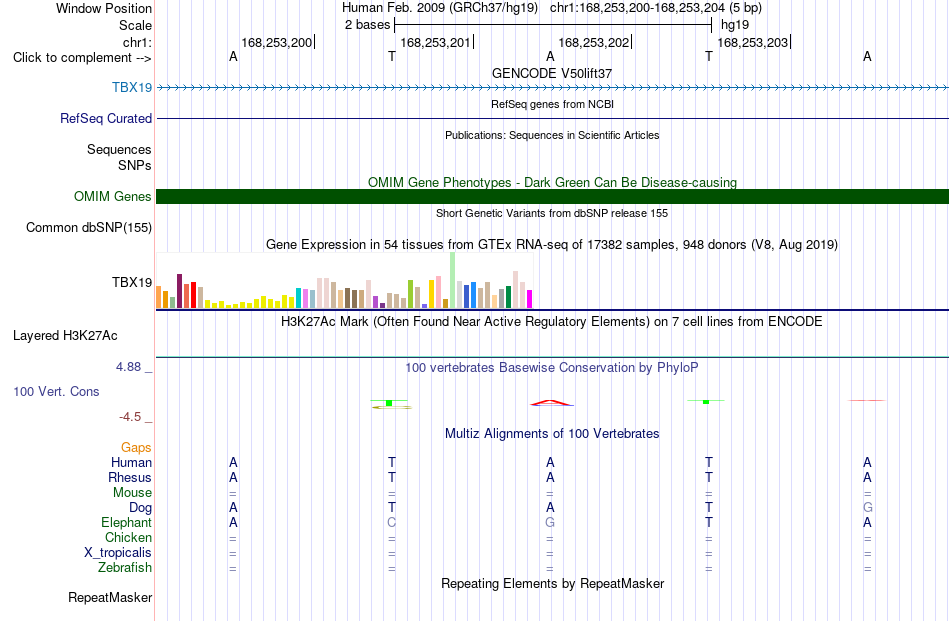Select the dark green OMIM gene bar

pos(552,196)
